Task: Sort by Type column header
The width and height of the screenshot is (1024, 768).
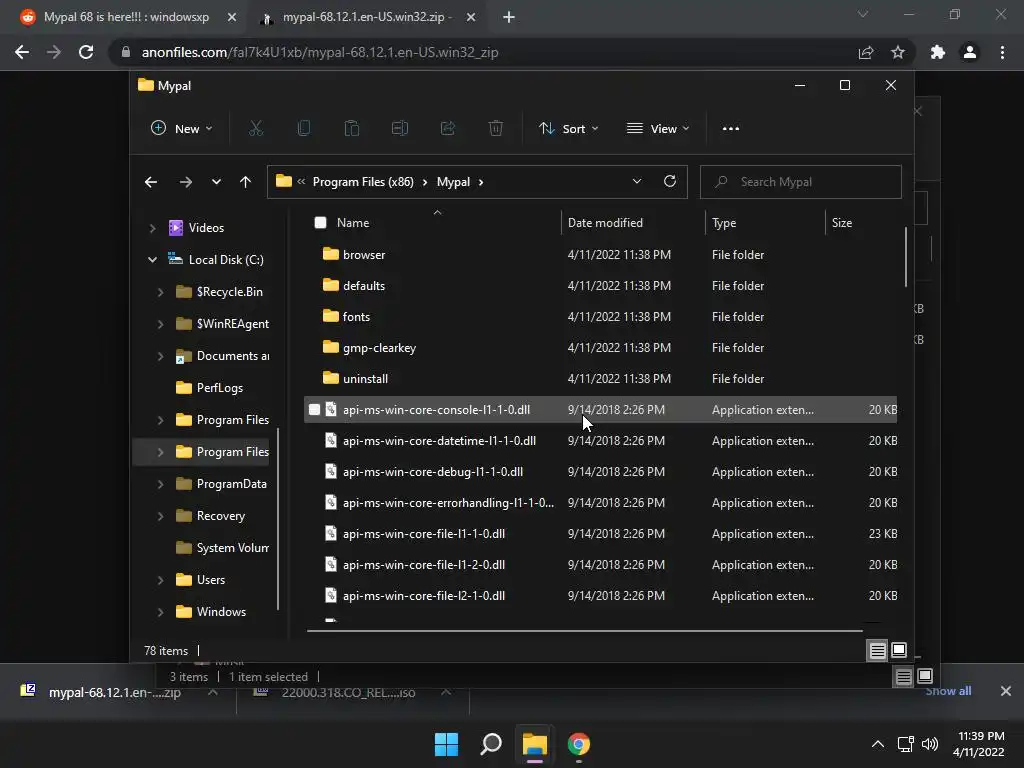Action: tap(724, 223)
